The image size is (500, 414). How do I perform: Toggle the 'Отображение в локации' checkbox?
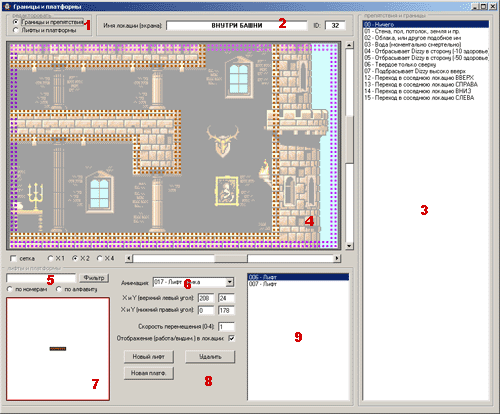tap(231, 338)
